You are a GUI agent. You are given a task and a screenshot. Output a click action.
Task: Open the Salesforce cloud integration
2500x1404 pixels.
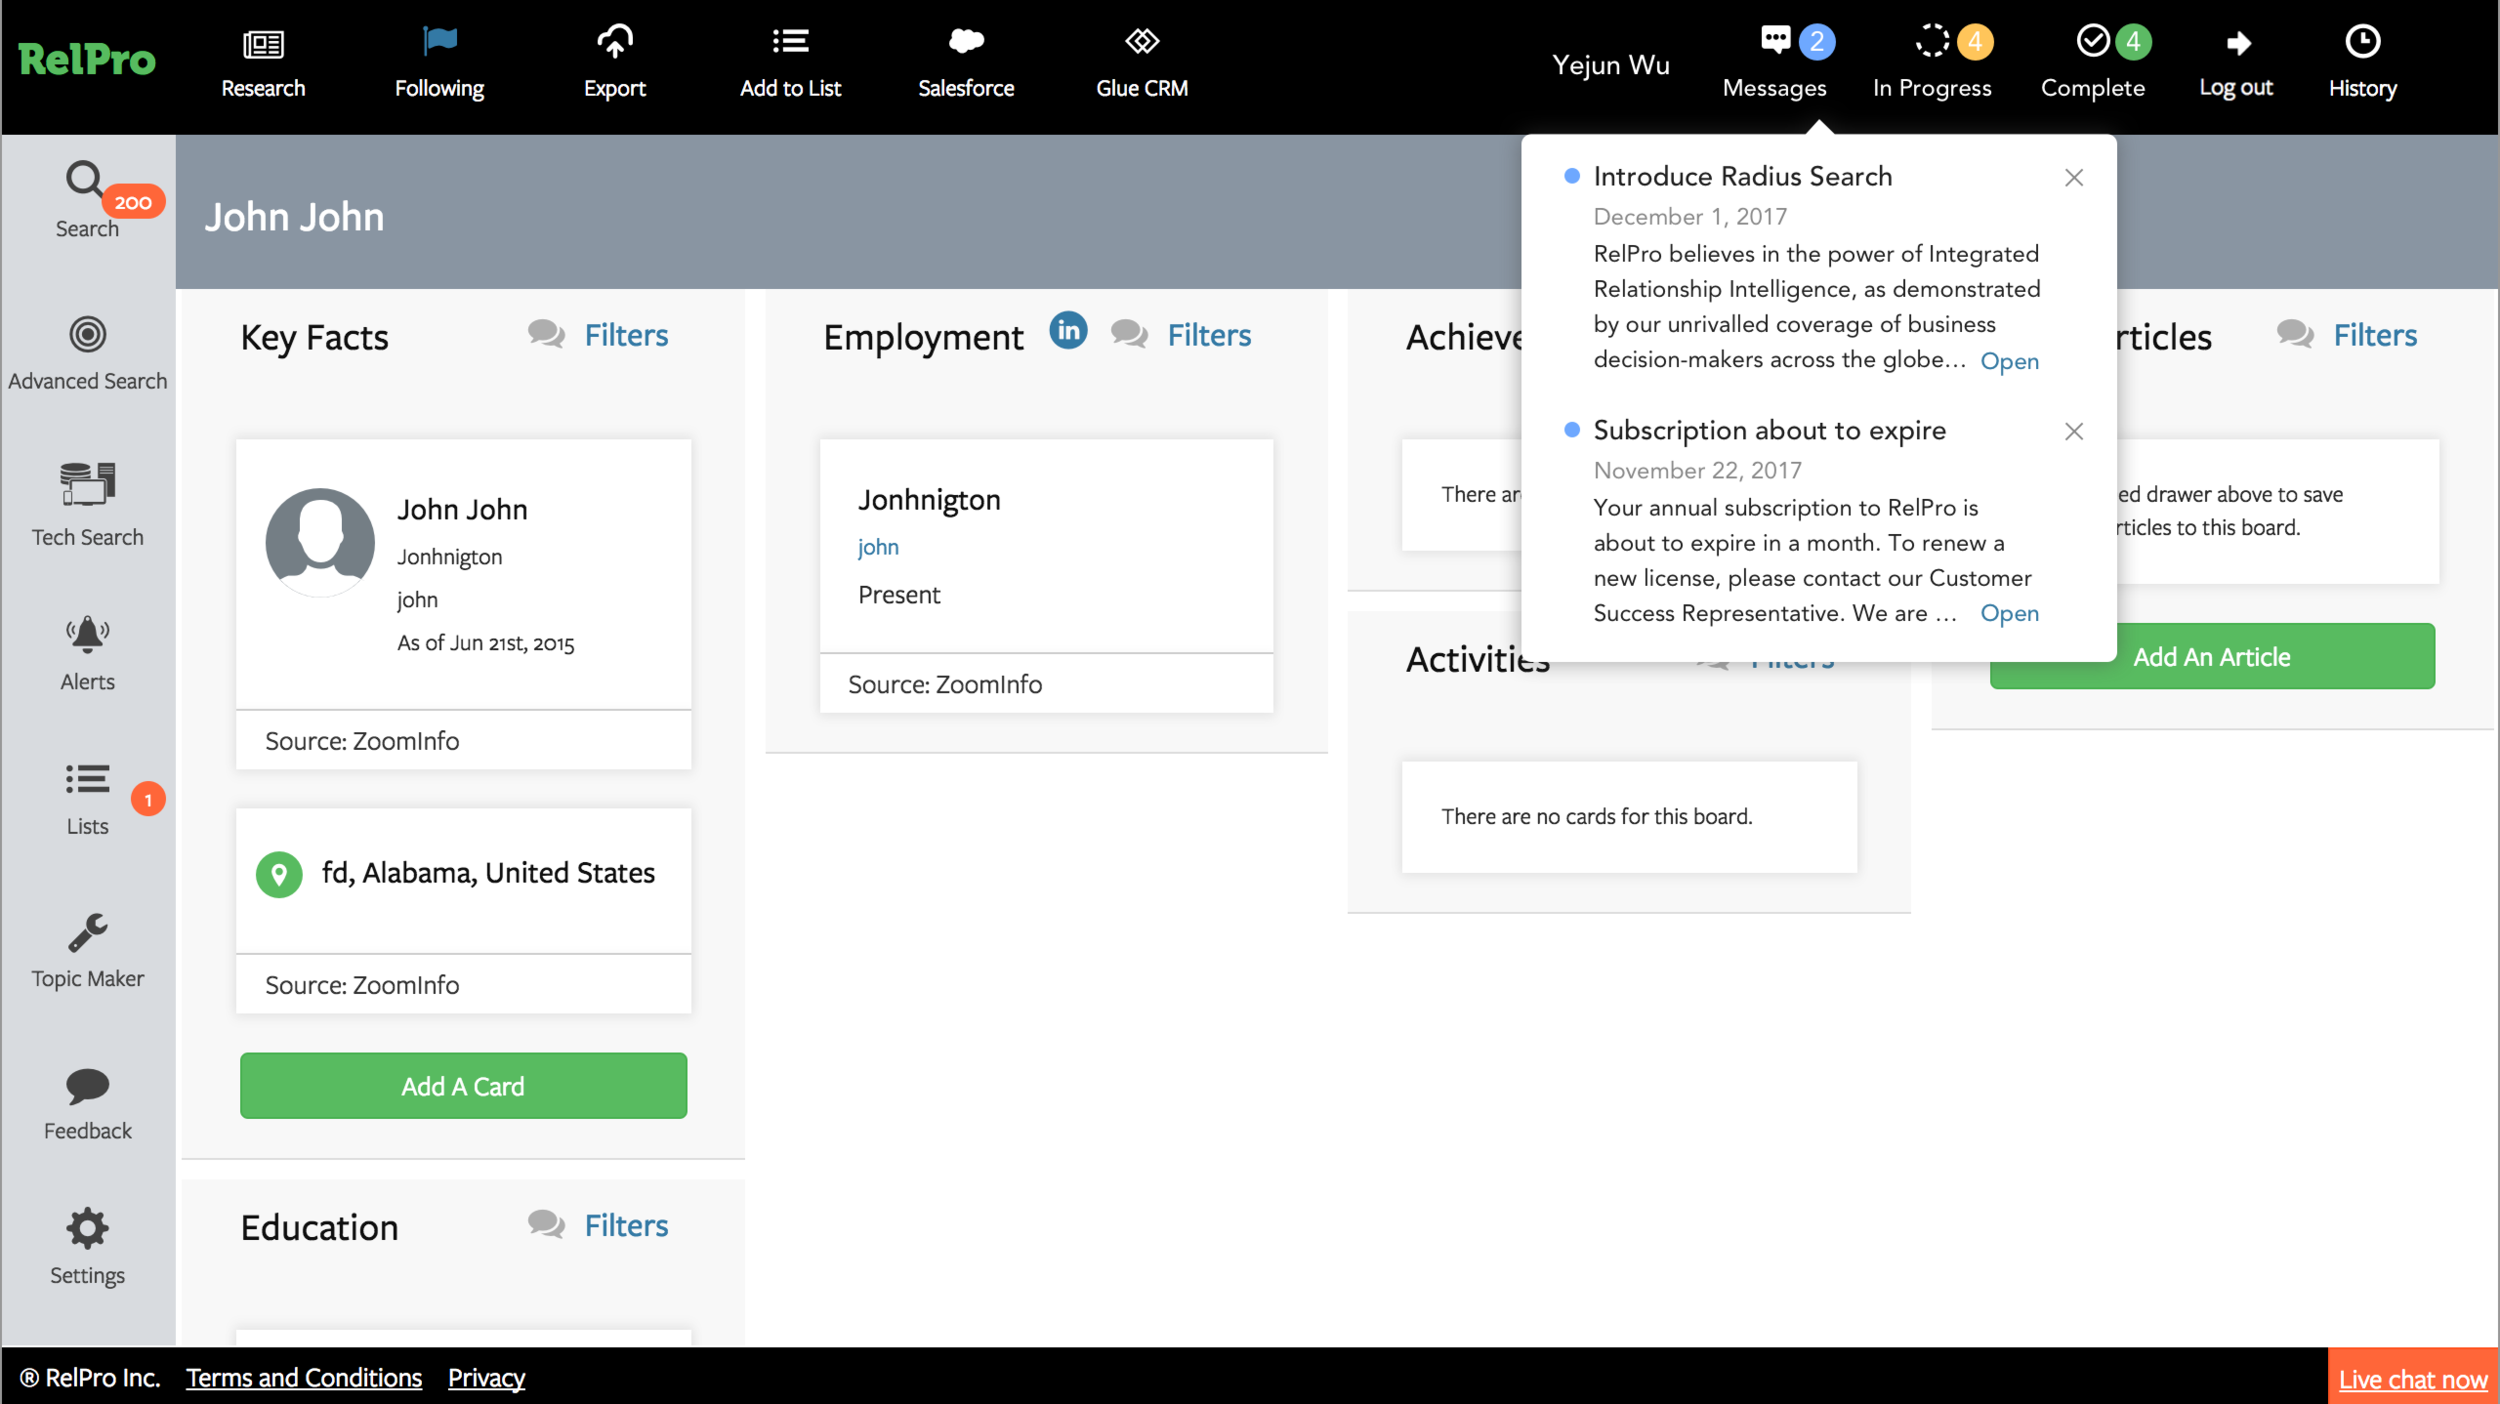(x=966, y=64)
